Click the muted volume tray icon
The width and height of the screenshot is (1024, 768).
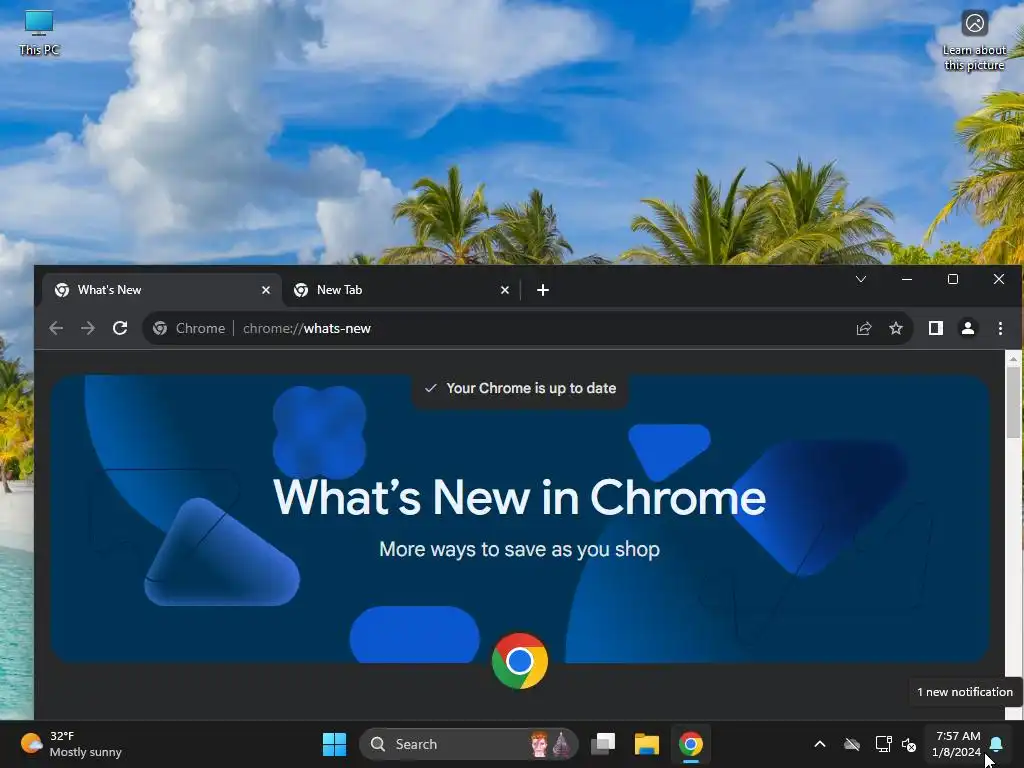(908, 744)
